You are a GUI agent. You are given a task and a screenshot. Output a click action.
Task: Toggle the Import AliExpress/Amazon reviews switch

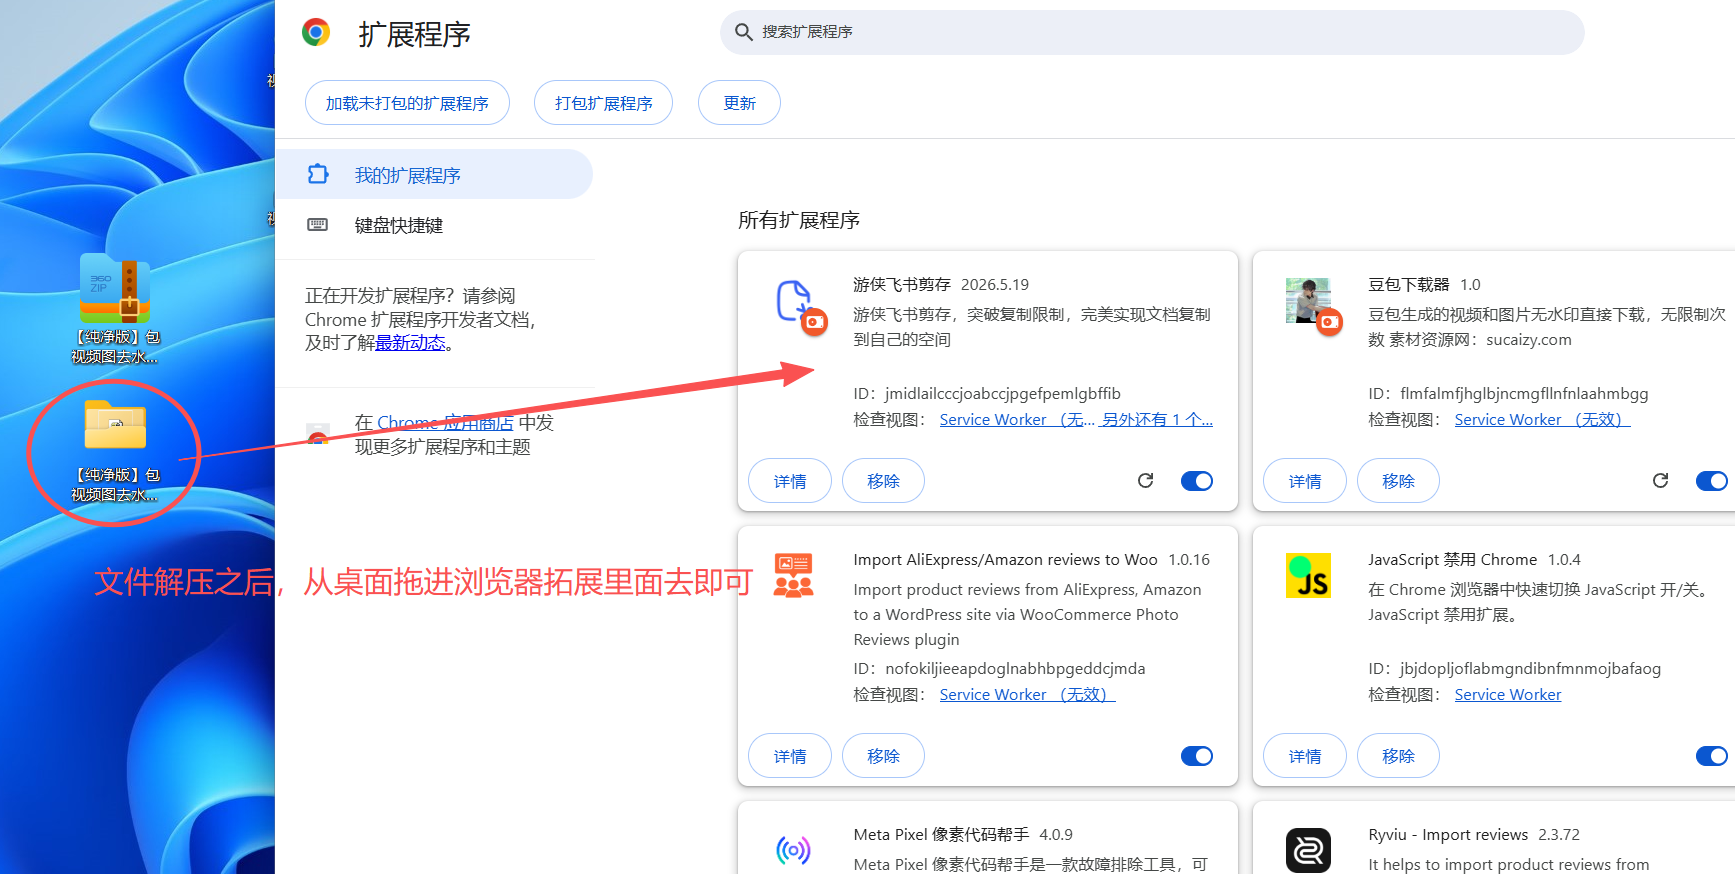point(1197,756)
